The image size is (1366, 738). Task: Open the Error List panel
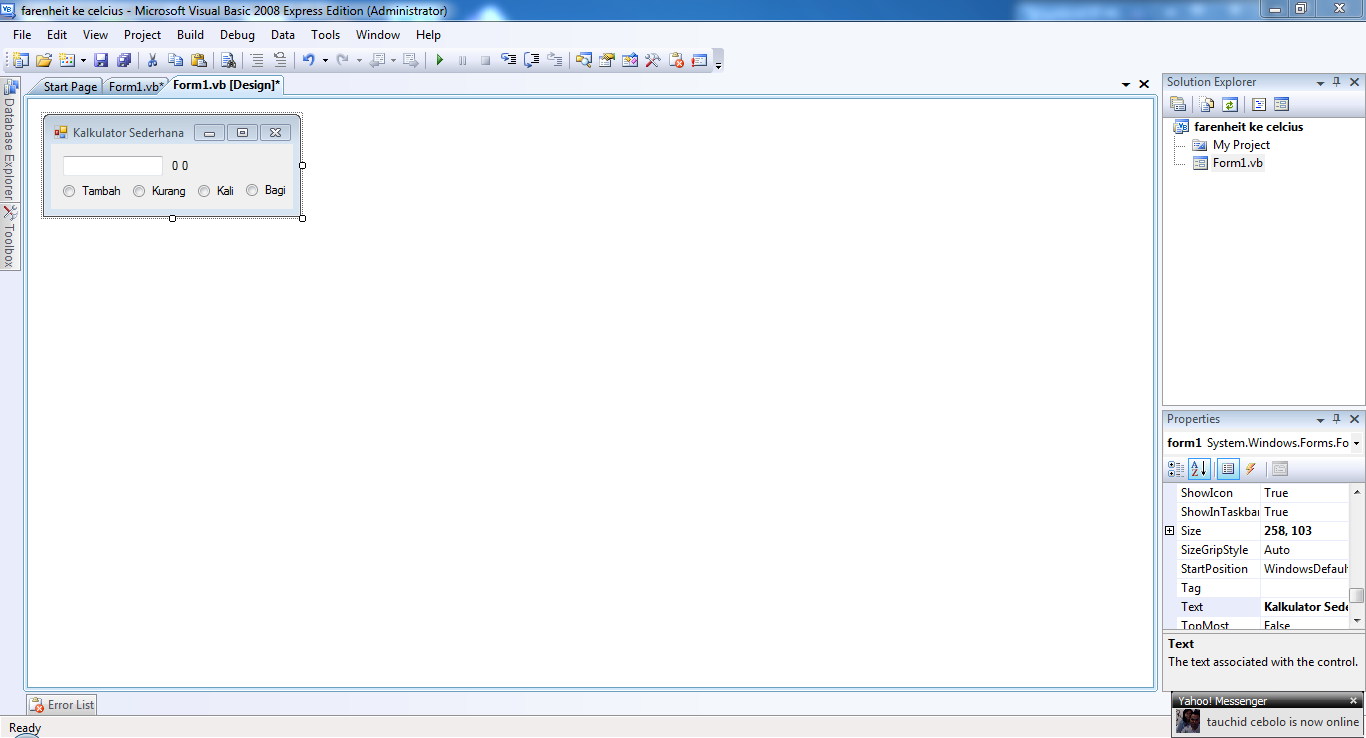click(x=61, y=704)
